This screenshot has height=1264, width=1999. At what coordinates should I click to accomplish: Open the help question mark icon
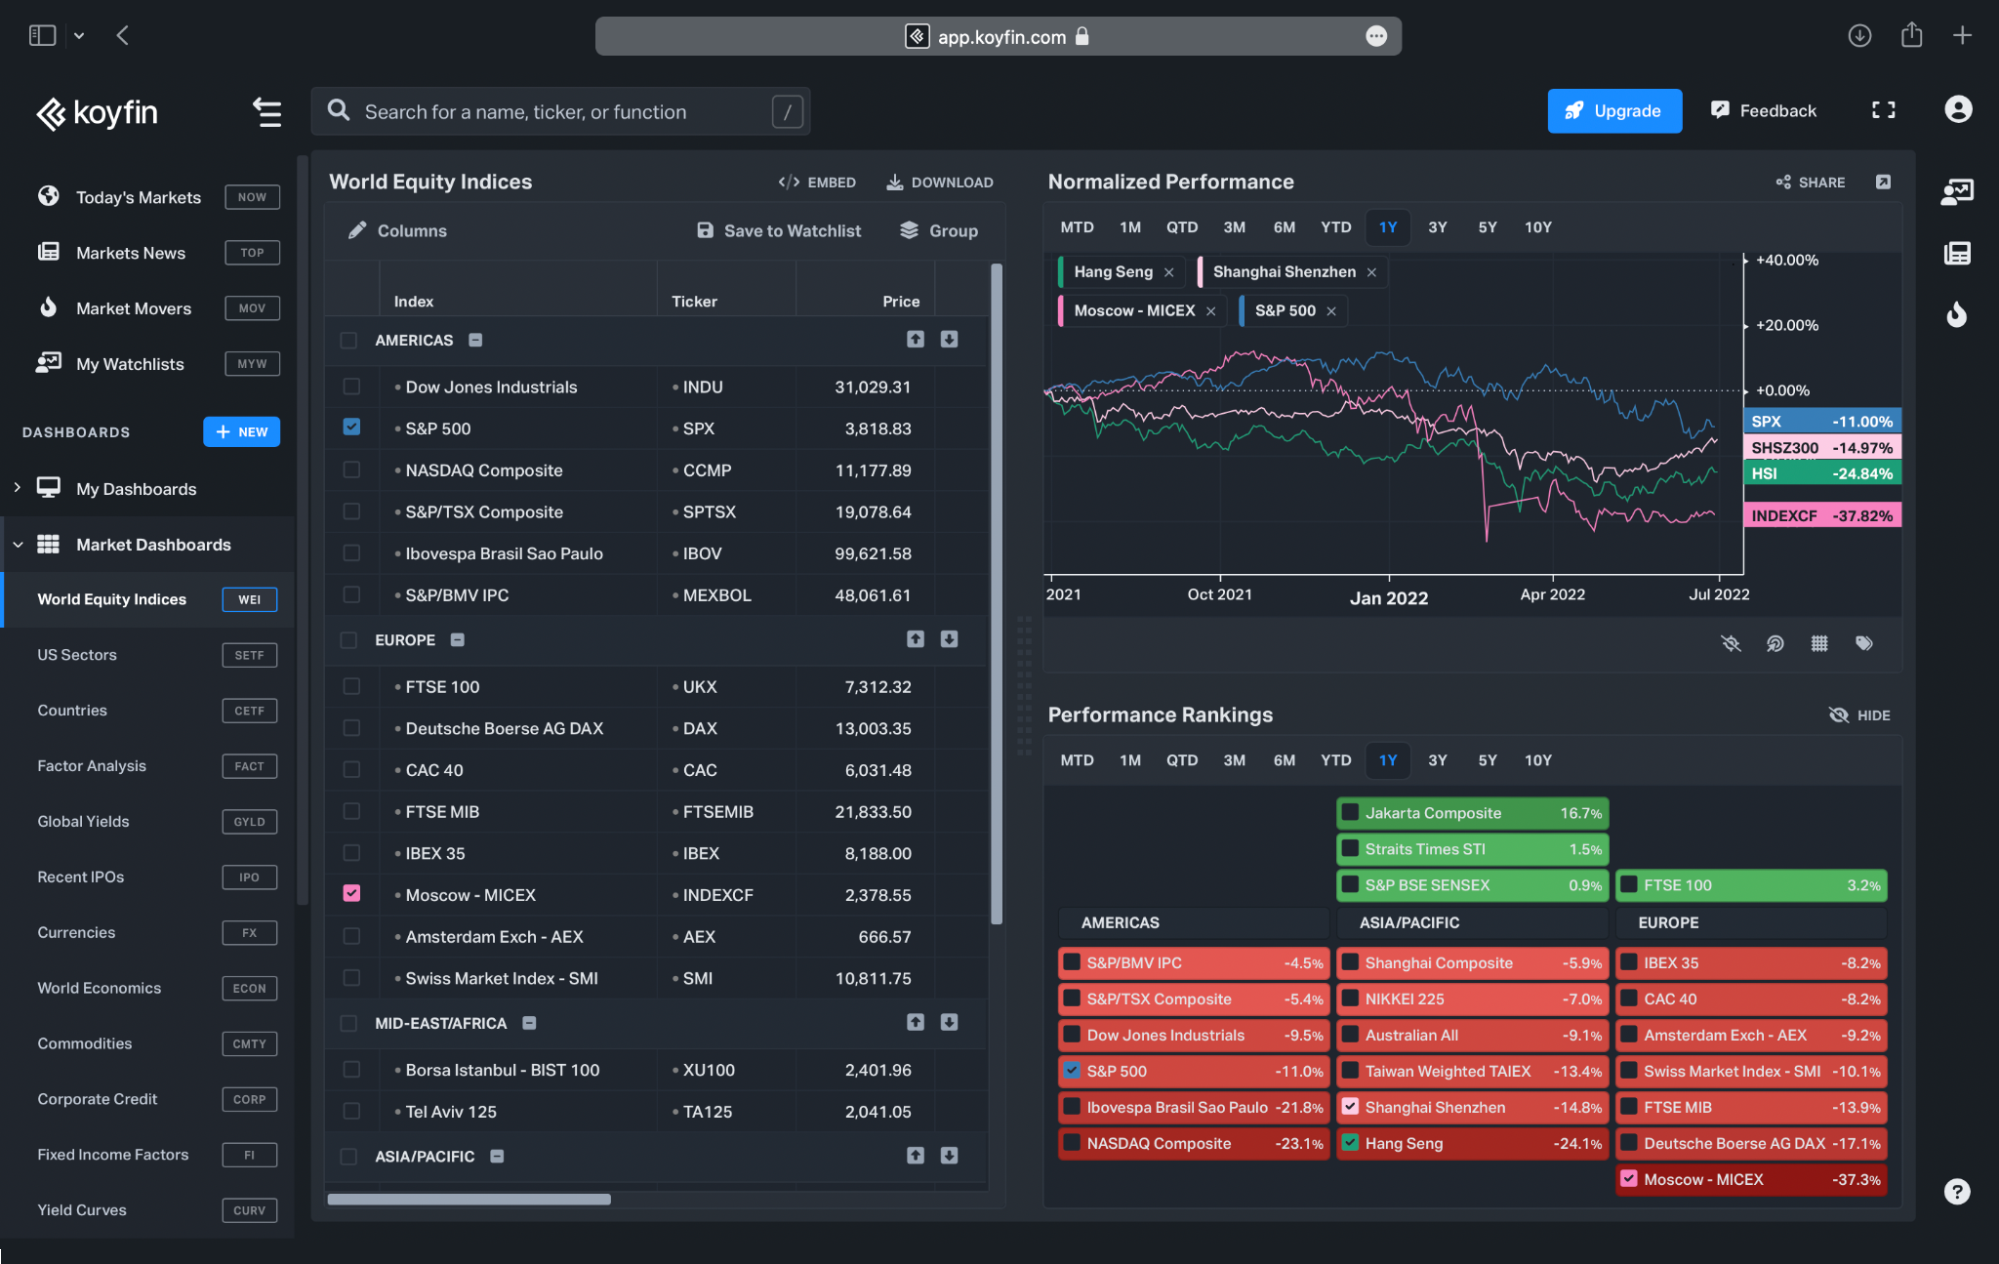click(x=1957, y=1191)
